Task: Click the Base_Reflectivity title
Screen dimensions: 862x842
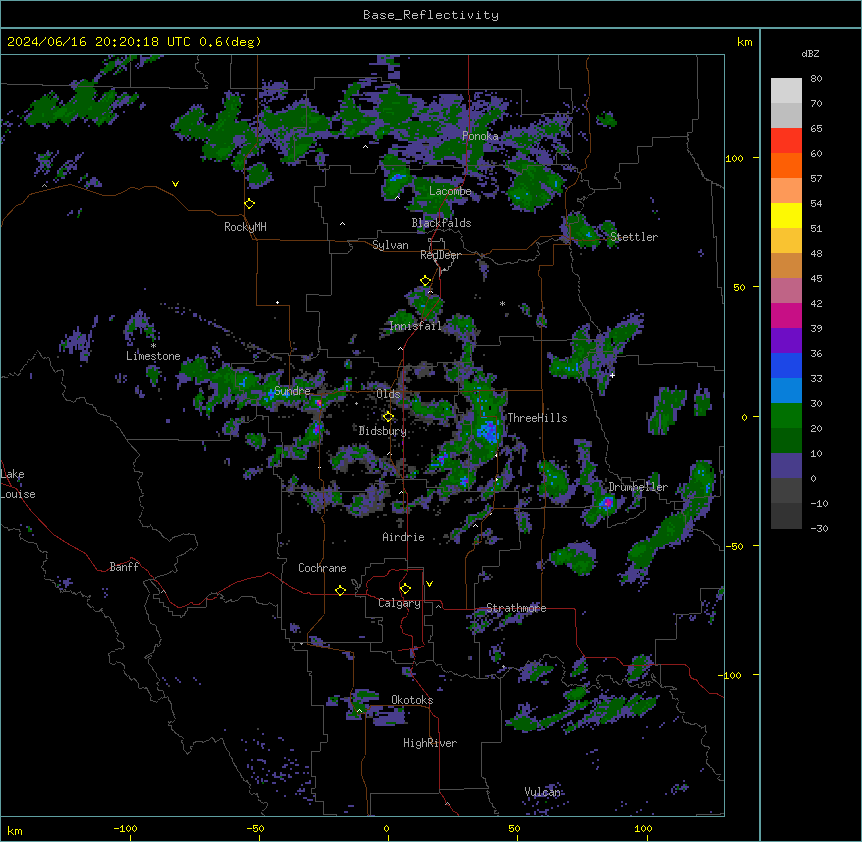Action: [x=431, y=15]
